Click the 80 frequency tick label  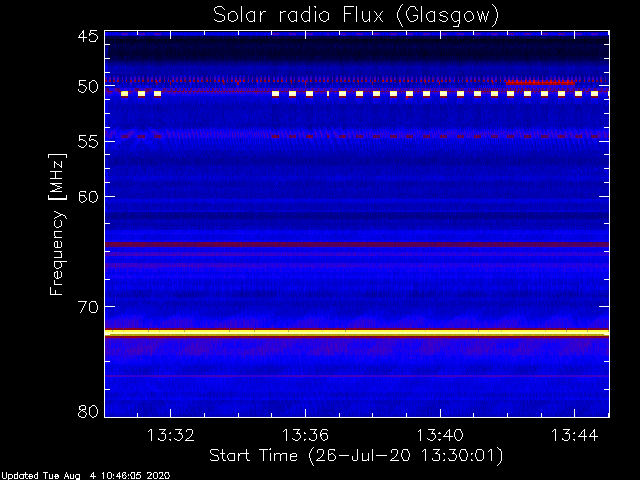pos(88,411)
